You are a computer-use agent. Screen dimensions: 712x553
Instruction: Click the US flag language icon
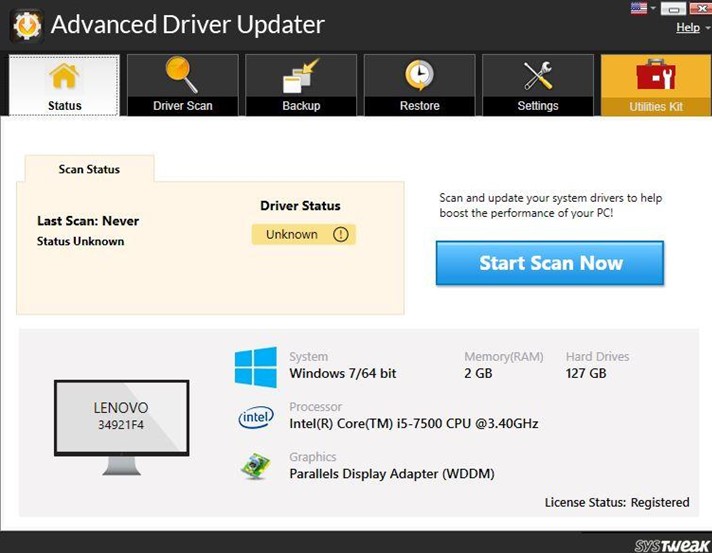pos(639,8)
